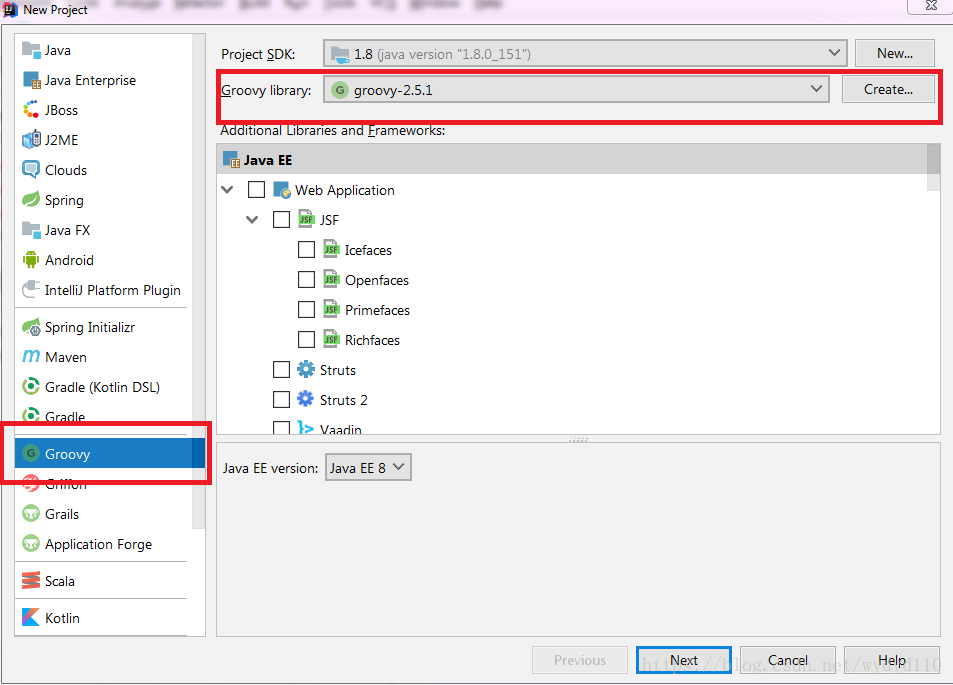Click the Groovy icon in the sidebar
Viewport: 953px width, 685px height.
click(31, 453)
